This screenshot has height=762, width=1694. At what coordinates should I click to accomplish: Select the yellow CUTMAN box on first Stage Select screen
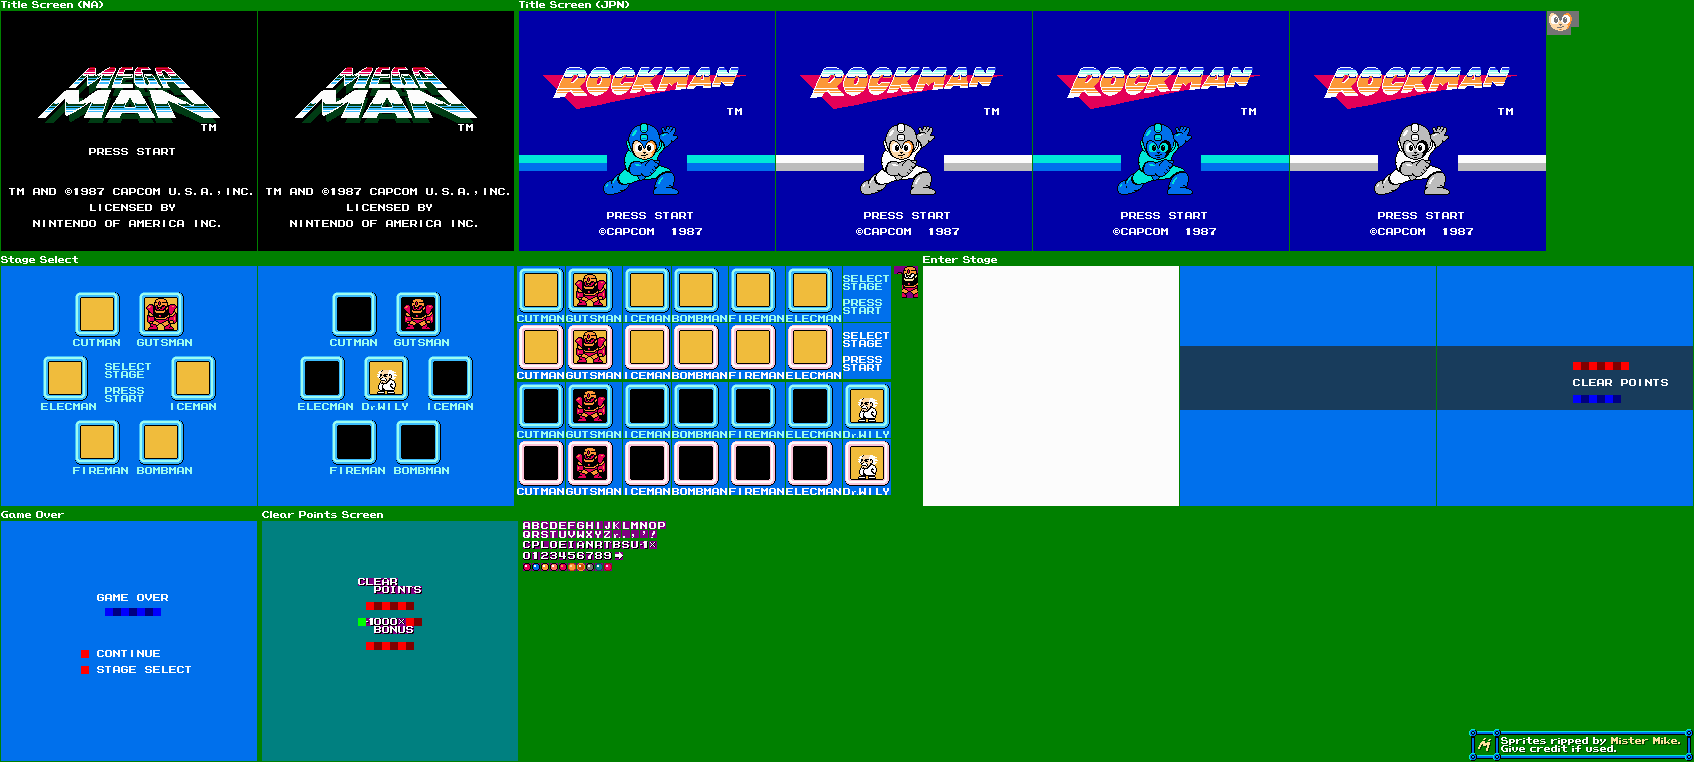[x=97, y=314]
